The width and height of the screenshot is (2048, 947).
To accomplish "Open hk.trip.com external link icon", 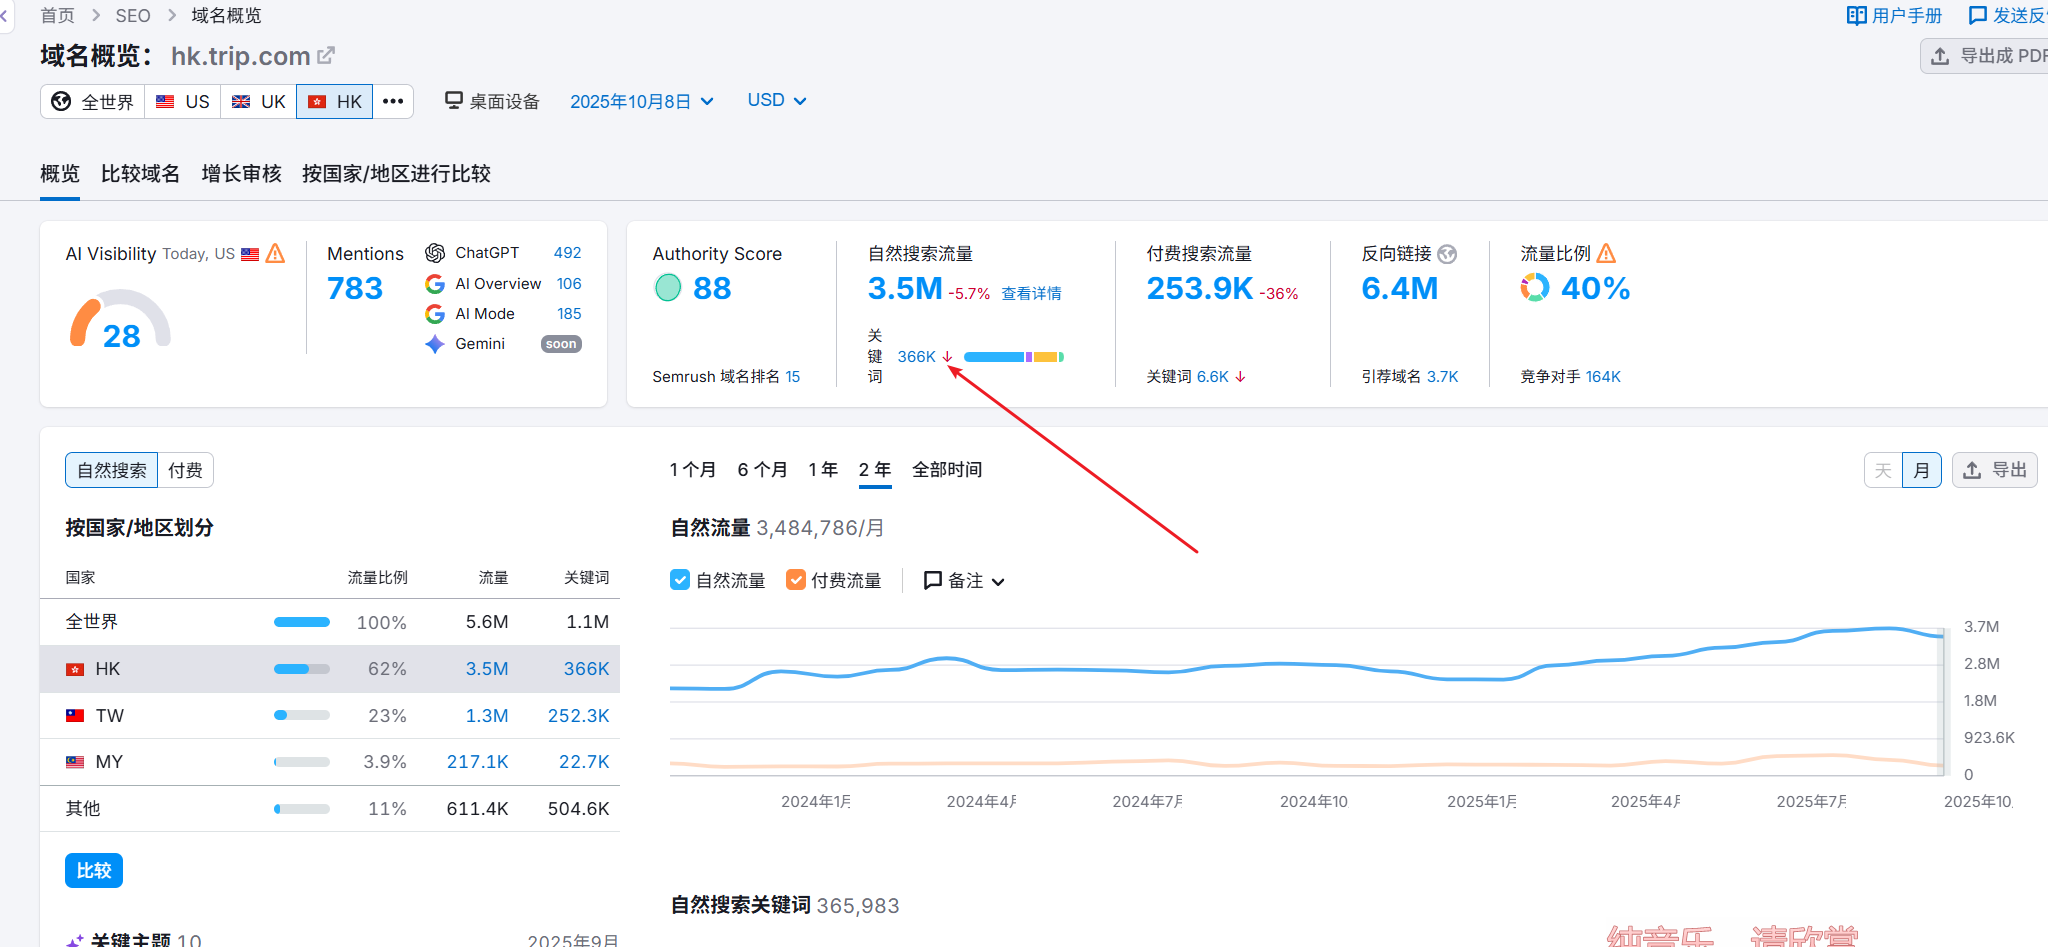I will point(326,56).
